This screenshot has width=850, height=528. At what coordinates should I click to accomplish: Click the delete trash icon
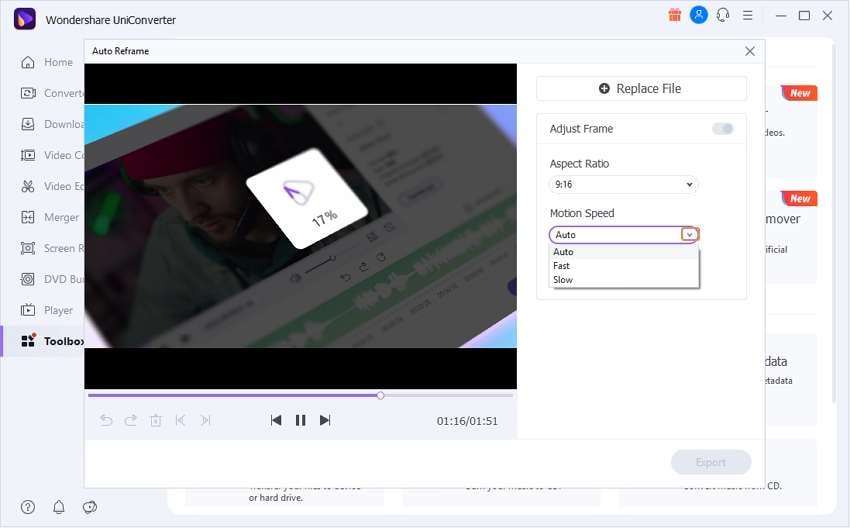coord(156,421)
